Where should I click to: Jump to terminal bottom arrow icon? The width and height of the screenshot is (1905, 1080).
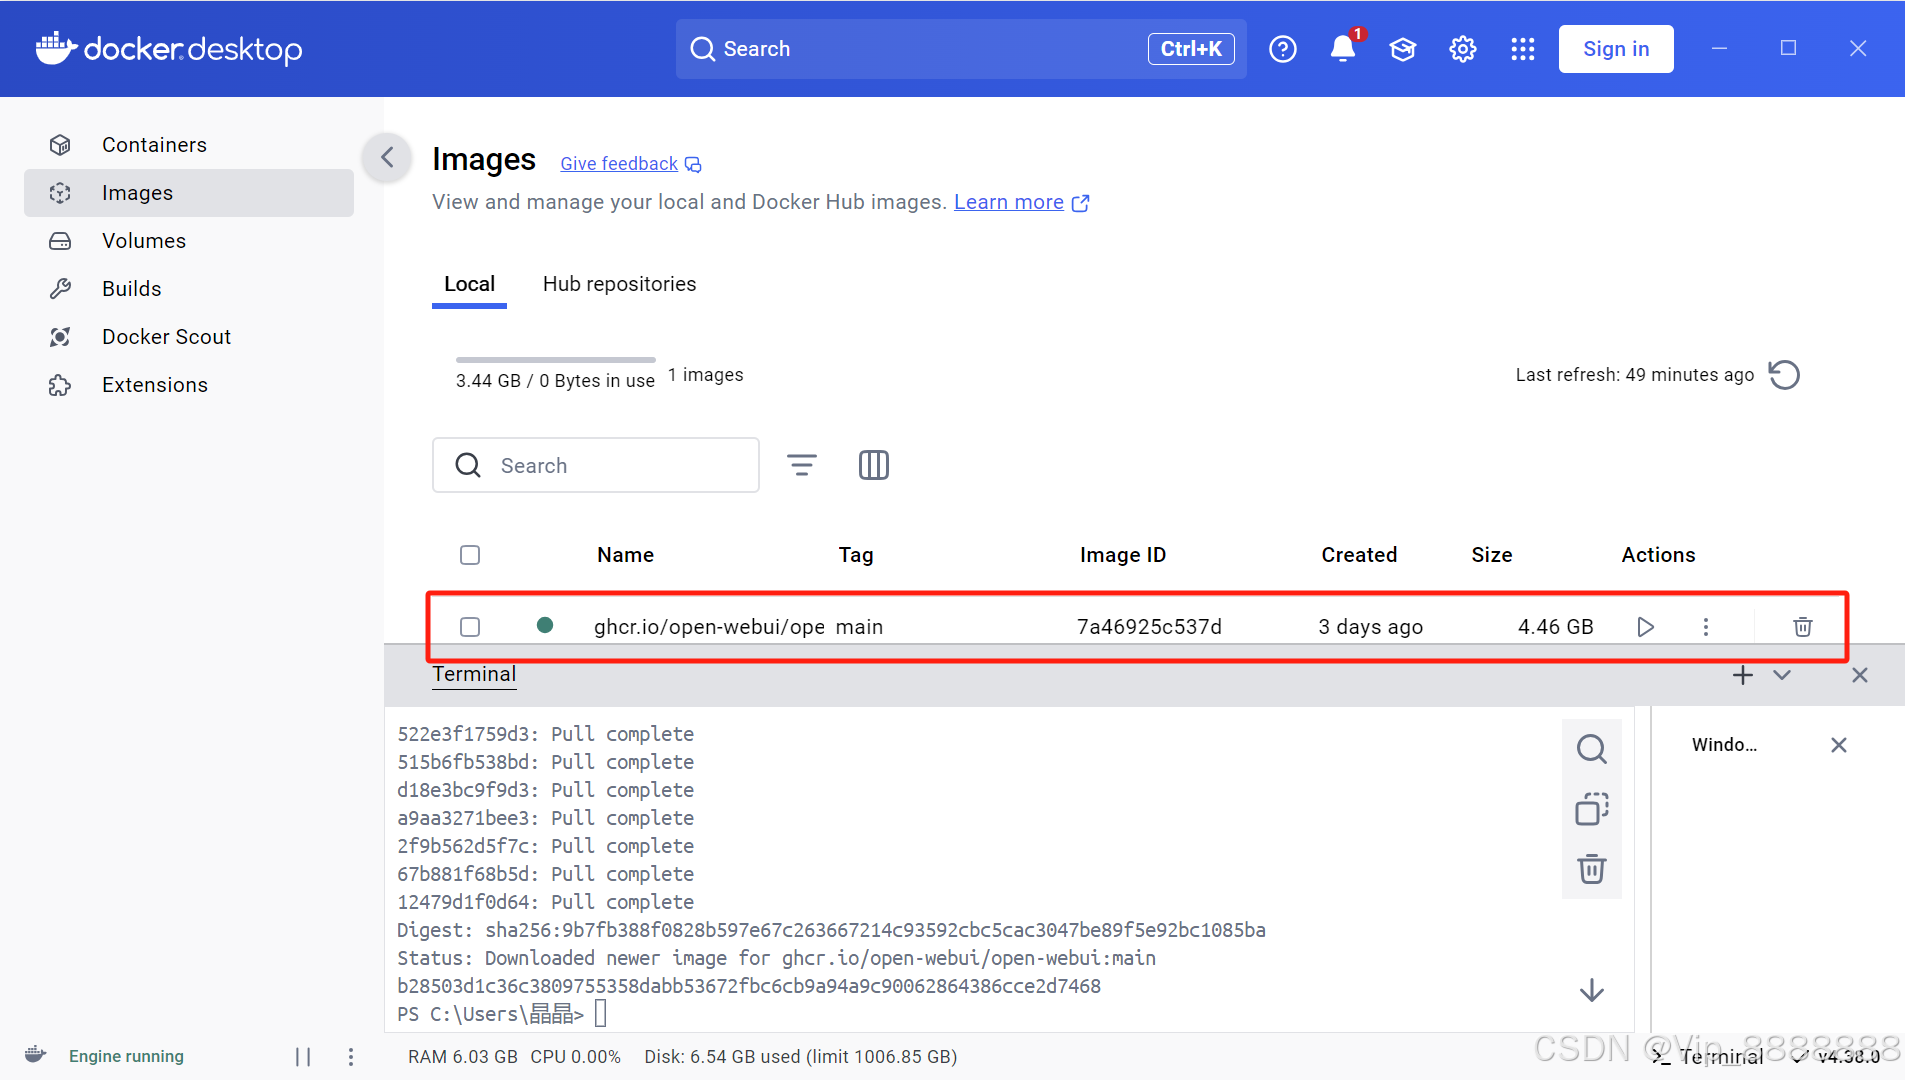coord(1592,991)
